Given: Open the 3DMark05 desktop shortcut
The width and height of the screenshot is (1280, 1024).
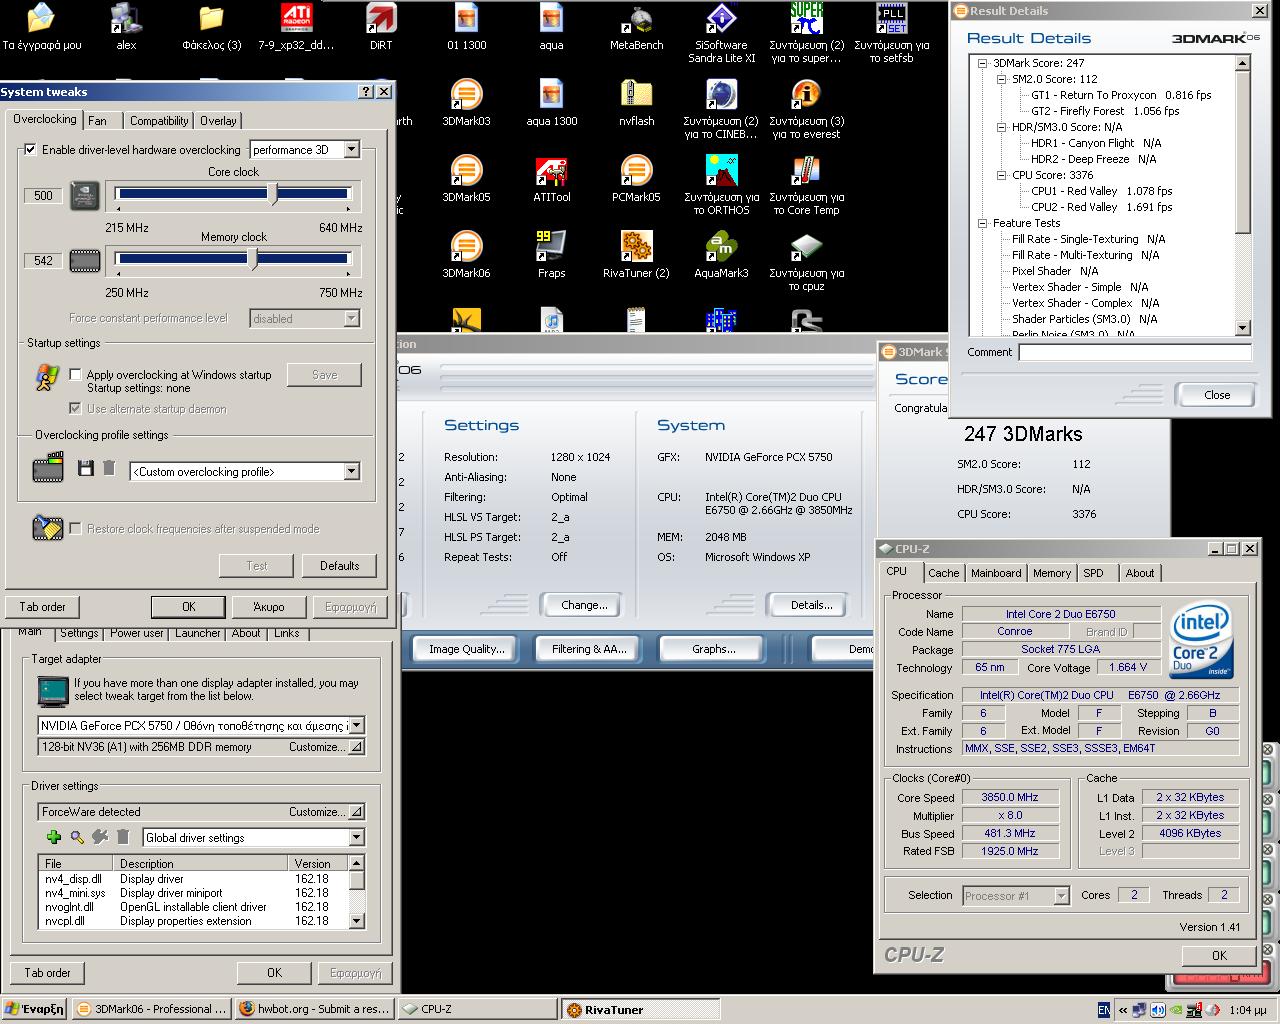Looking at the screenshot, I should point(466,179).
